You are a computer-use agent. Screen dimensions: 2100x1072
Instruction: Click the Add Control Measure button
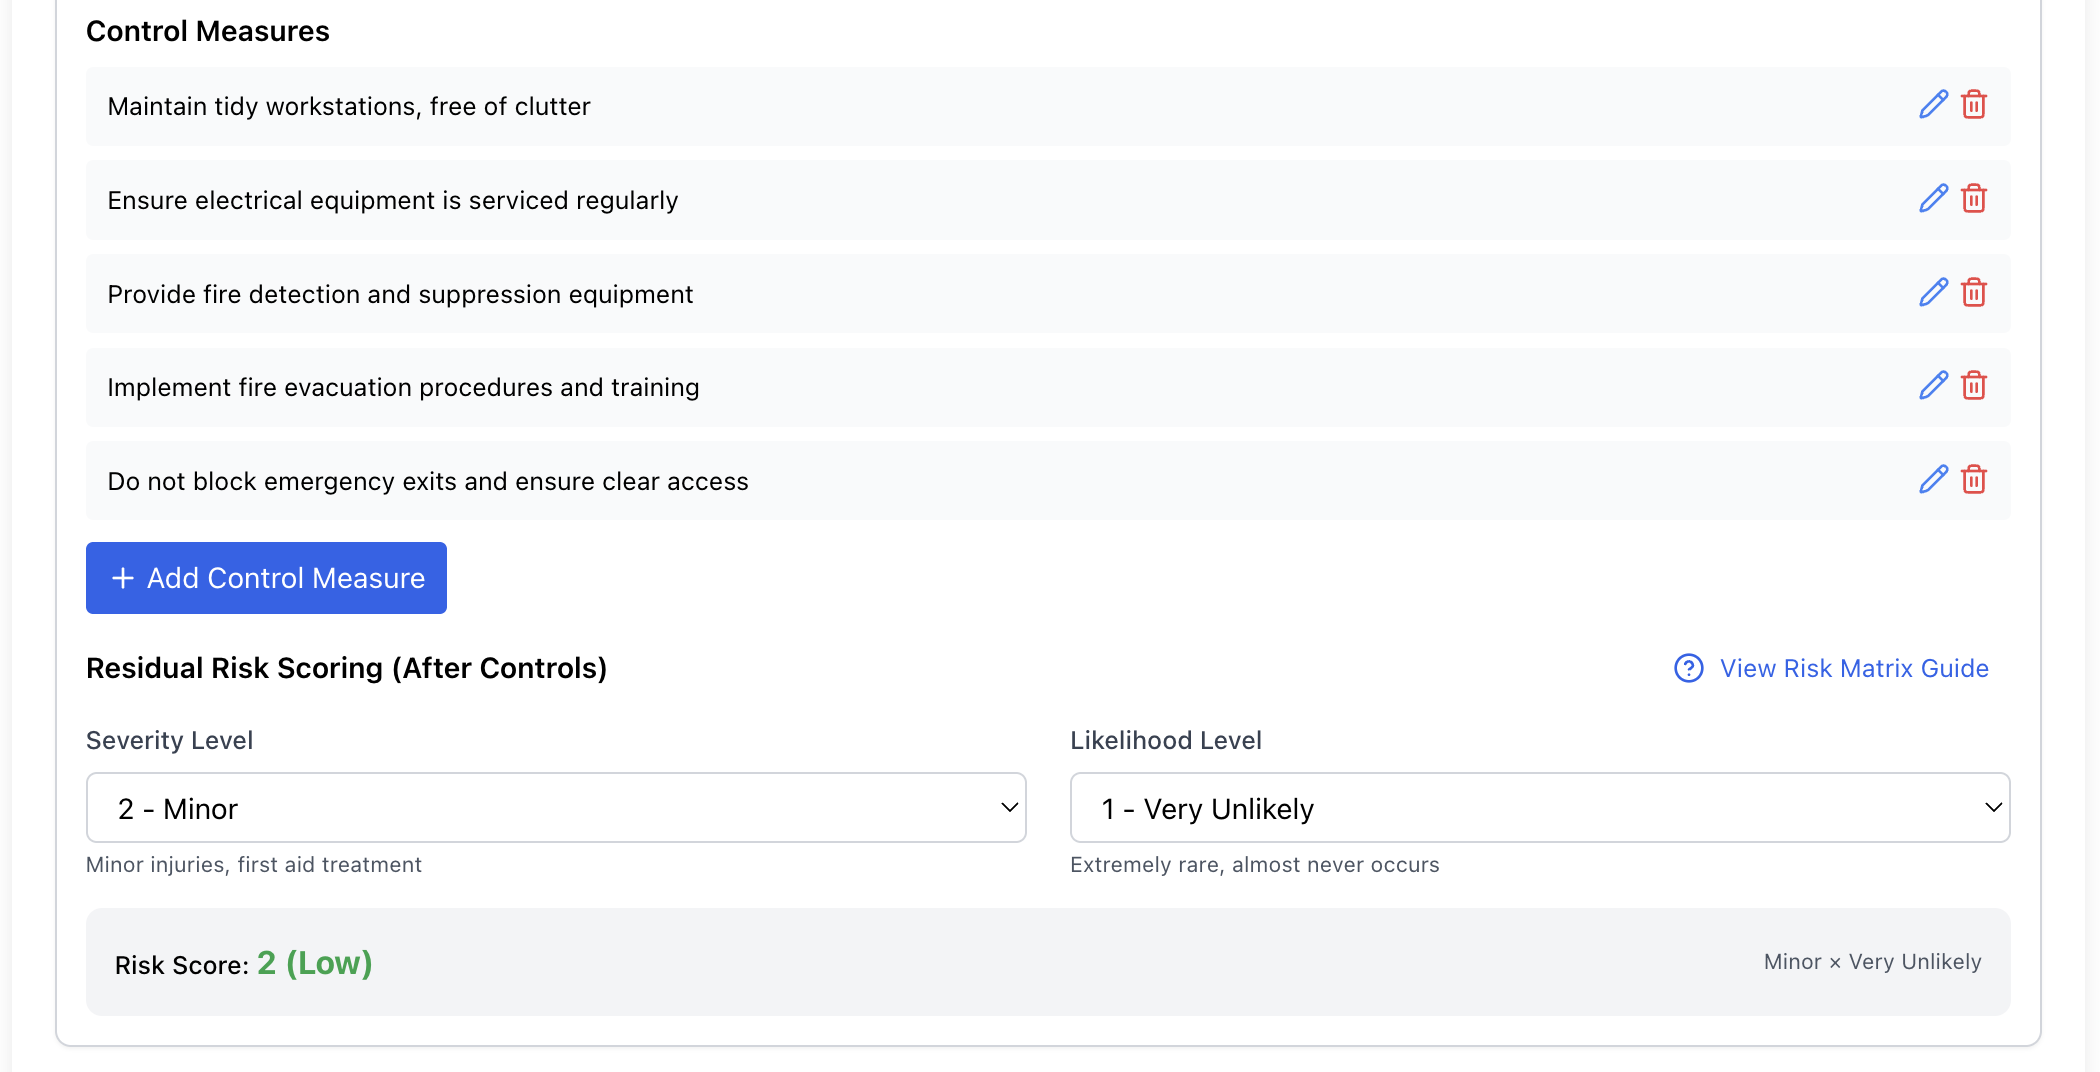tap(266, 578)
